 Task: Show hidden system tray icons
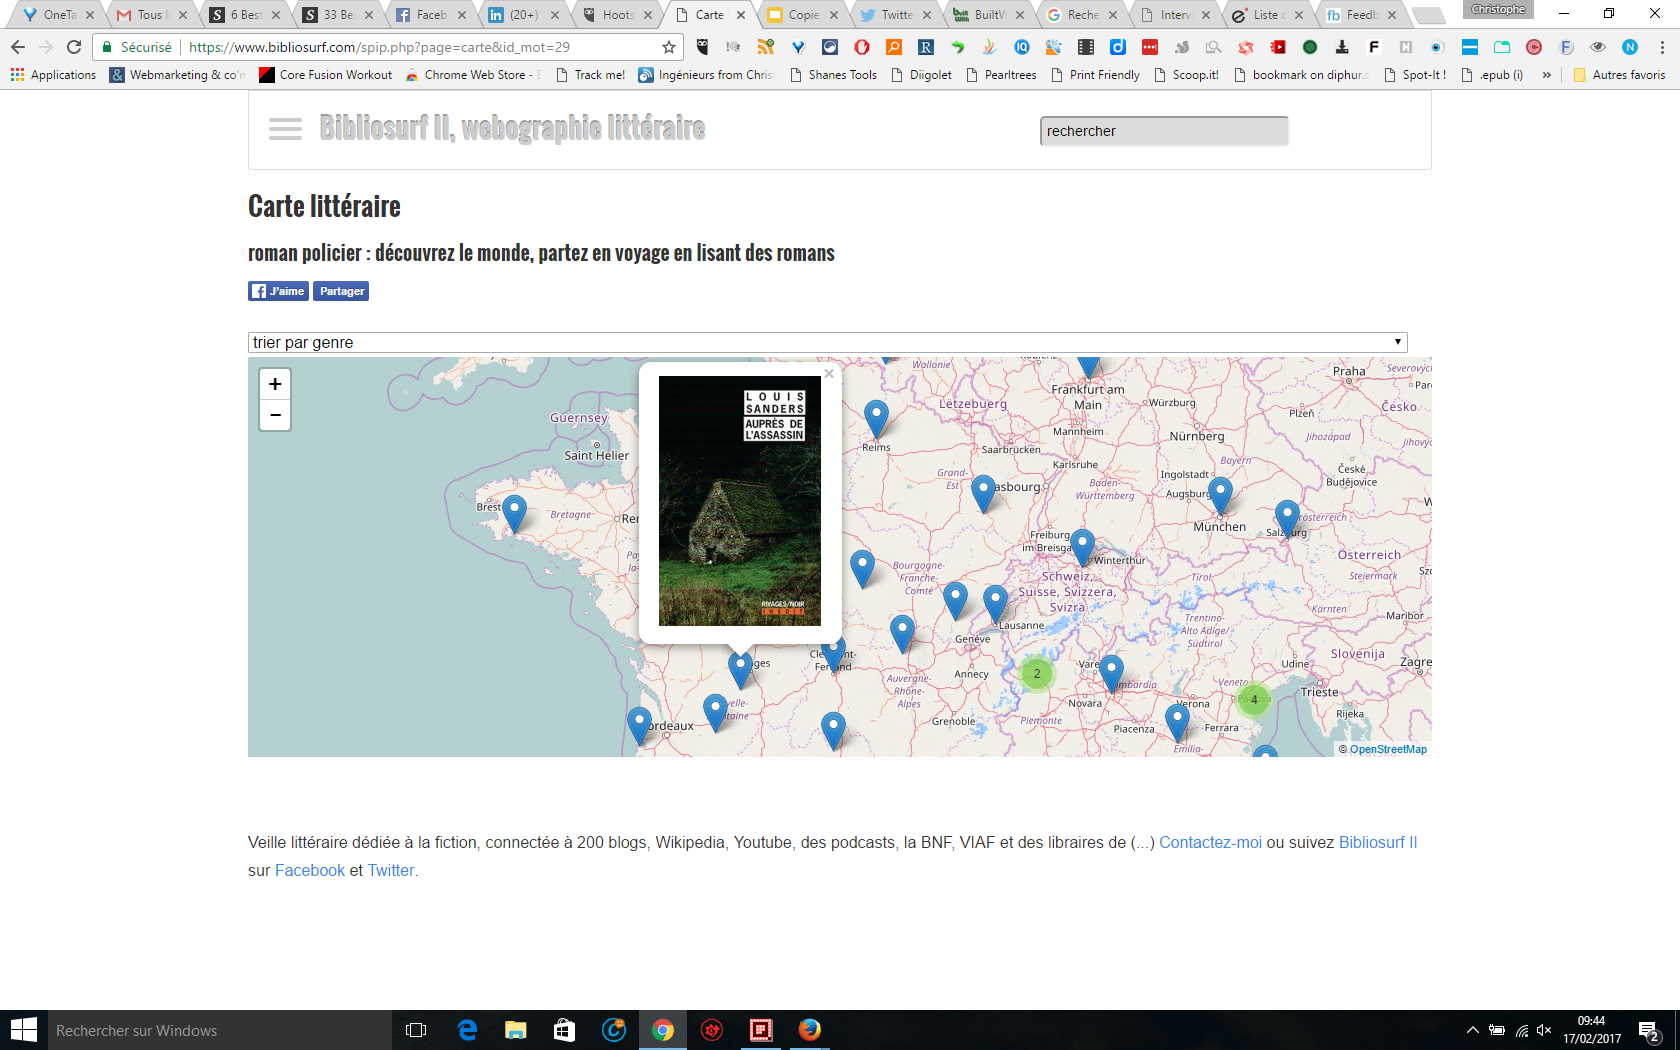coord(1472,1030)
